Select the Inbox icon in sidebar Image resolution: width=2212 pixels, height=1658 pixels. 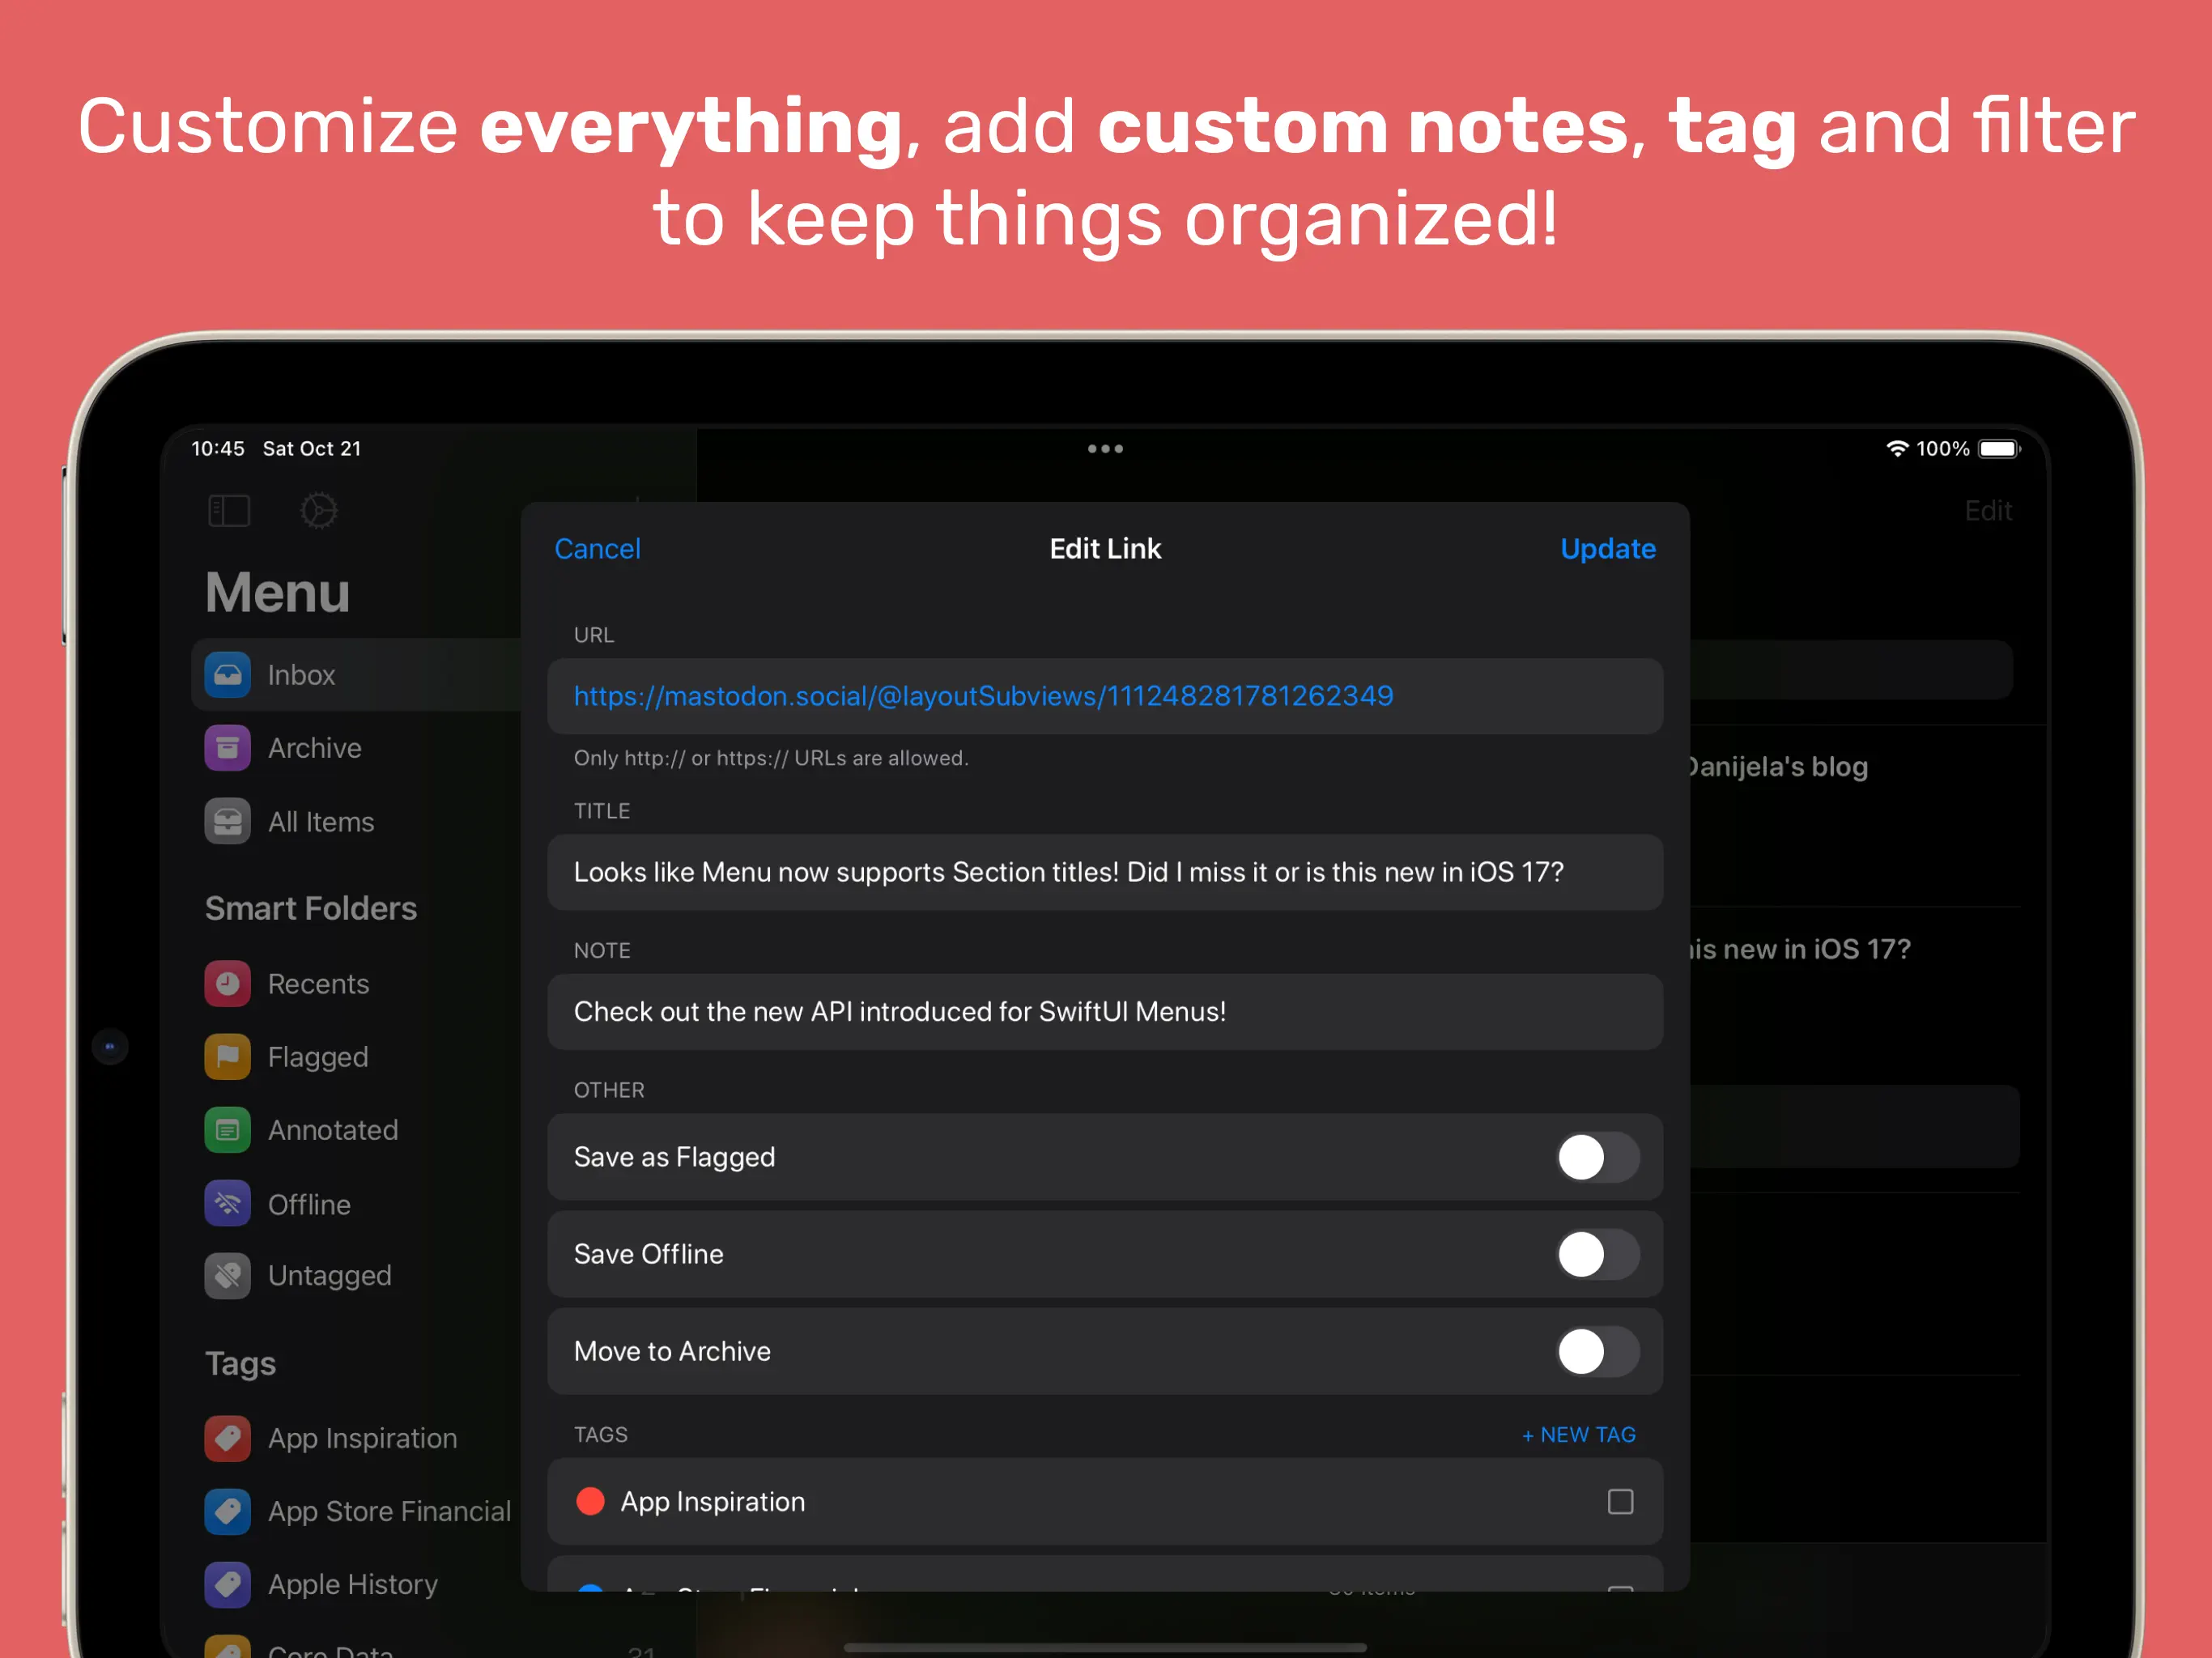[227, 675]
